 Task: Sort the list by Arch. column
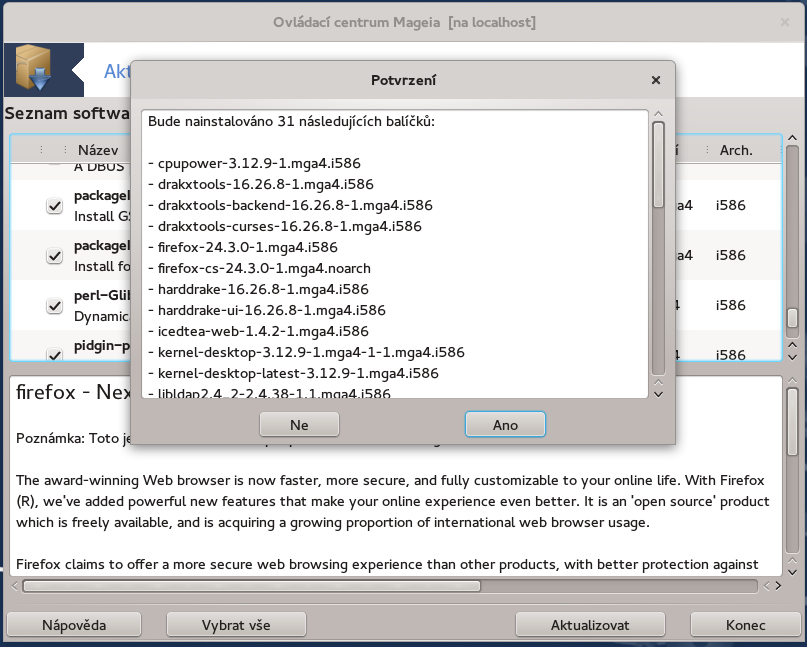point(736,150)
